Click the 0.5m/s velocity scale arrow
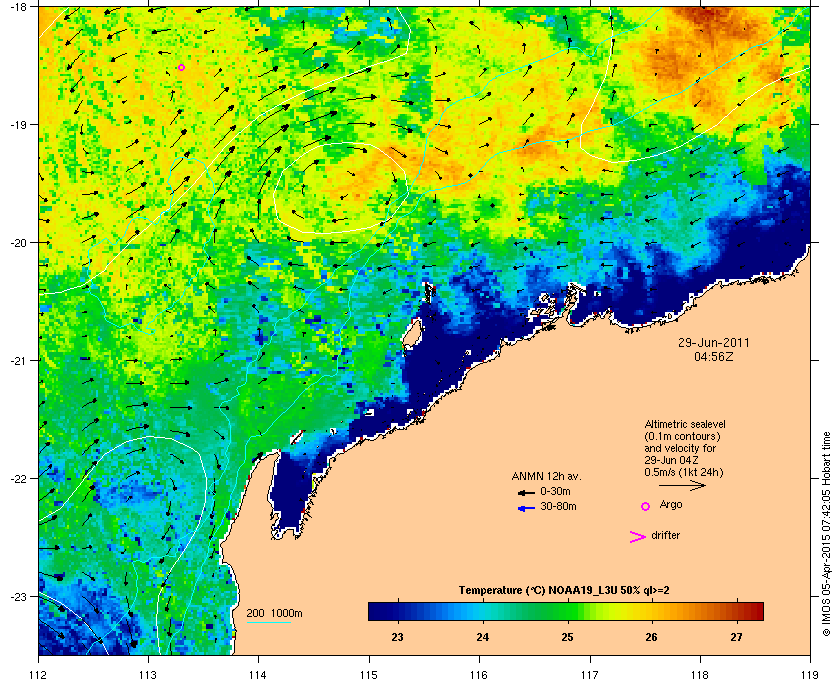The image size is (840, 680). [682, 485]
